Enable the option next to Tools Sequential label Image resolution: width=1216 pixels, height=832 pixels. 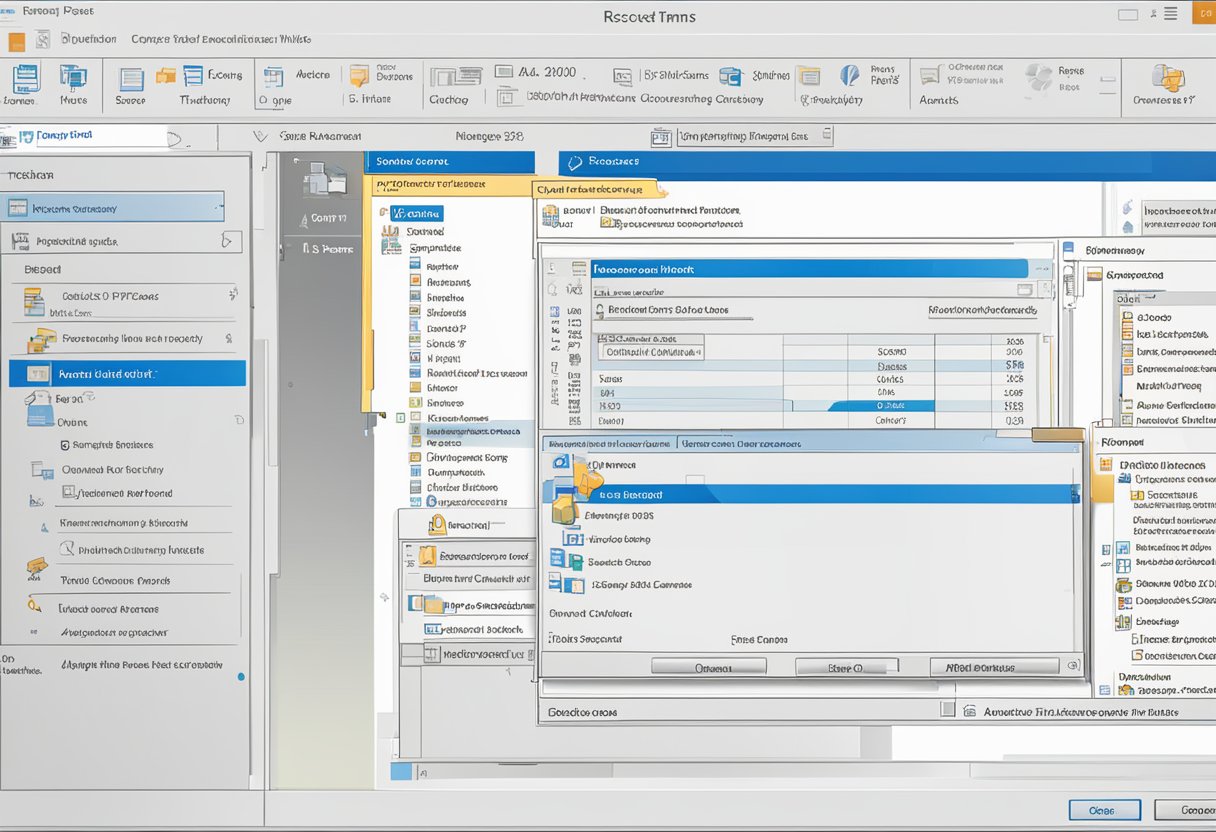click(x=548, y=639)
